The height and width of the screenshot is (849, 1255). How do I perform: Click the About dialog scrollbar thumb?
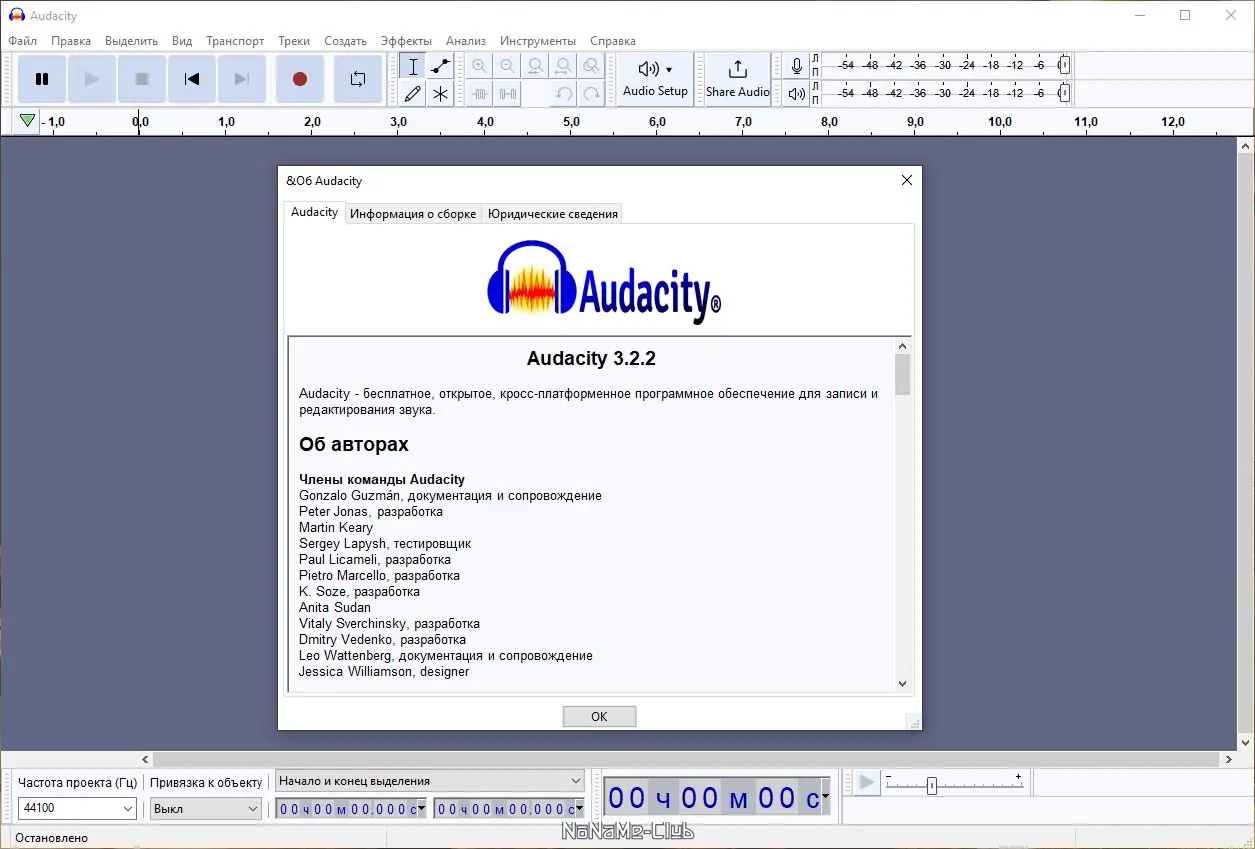coord(903,375)
